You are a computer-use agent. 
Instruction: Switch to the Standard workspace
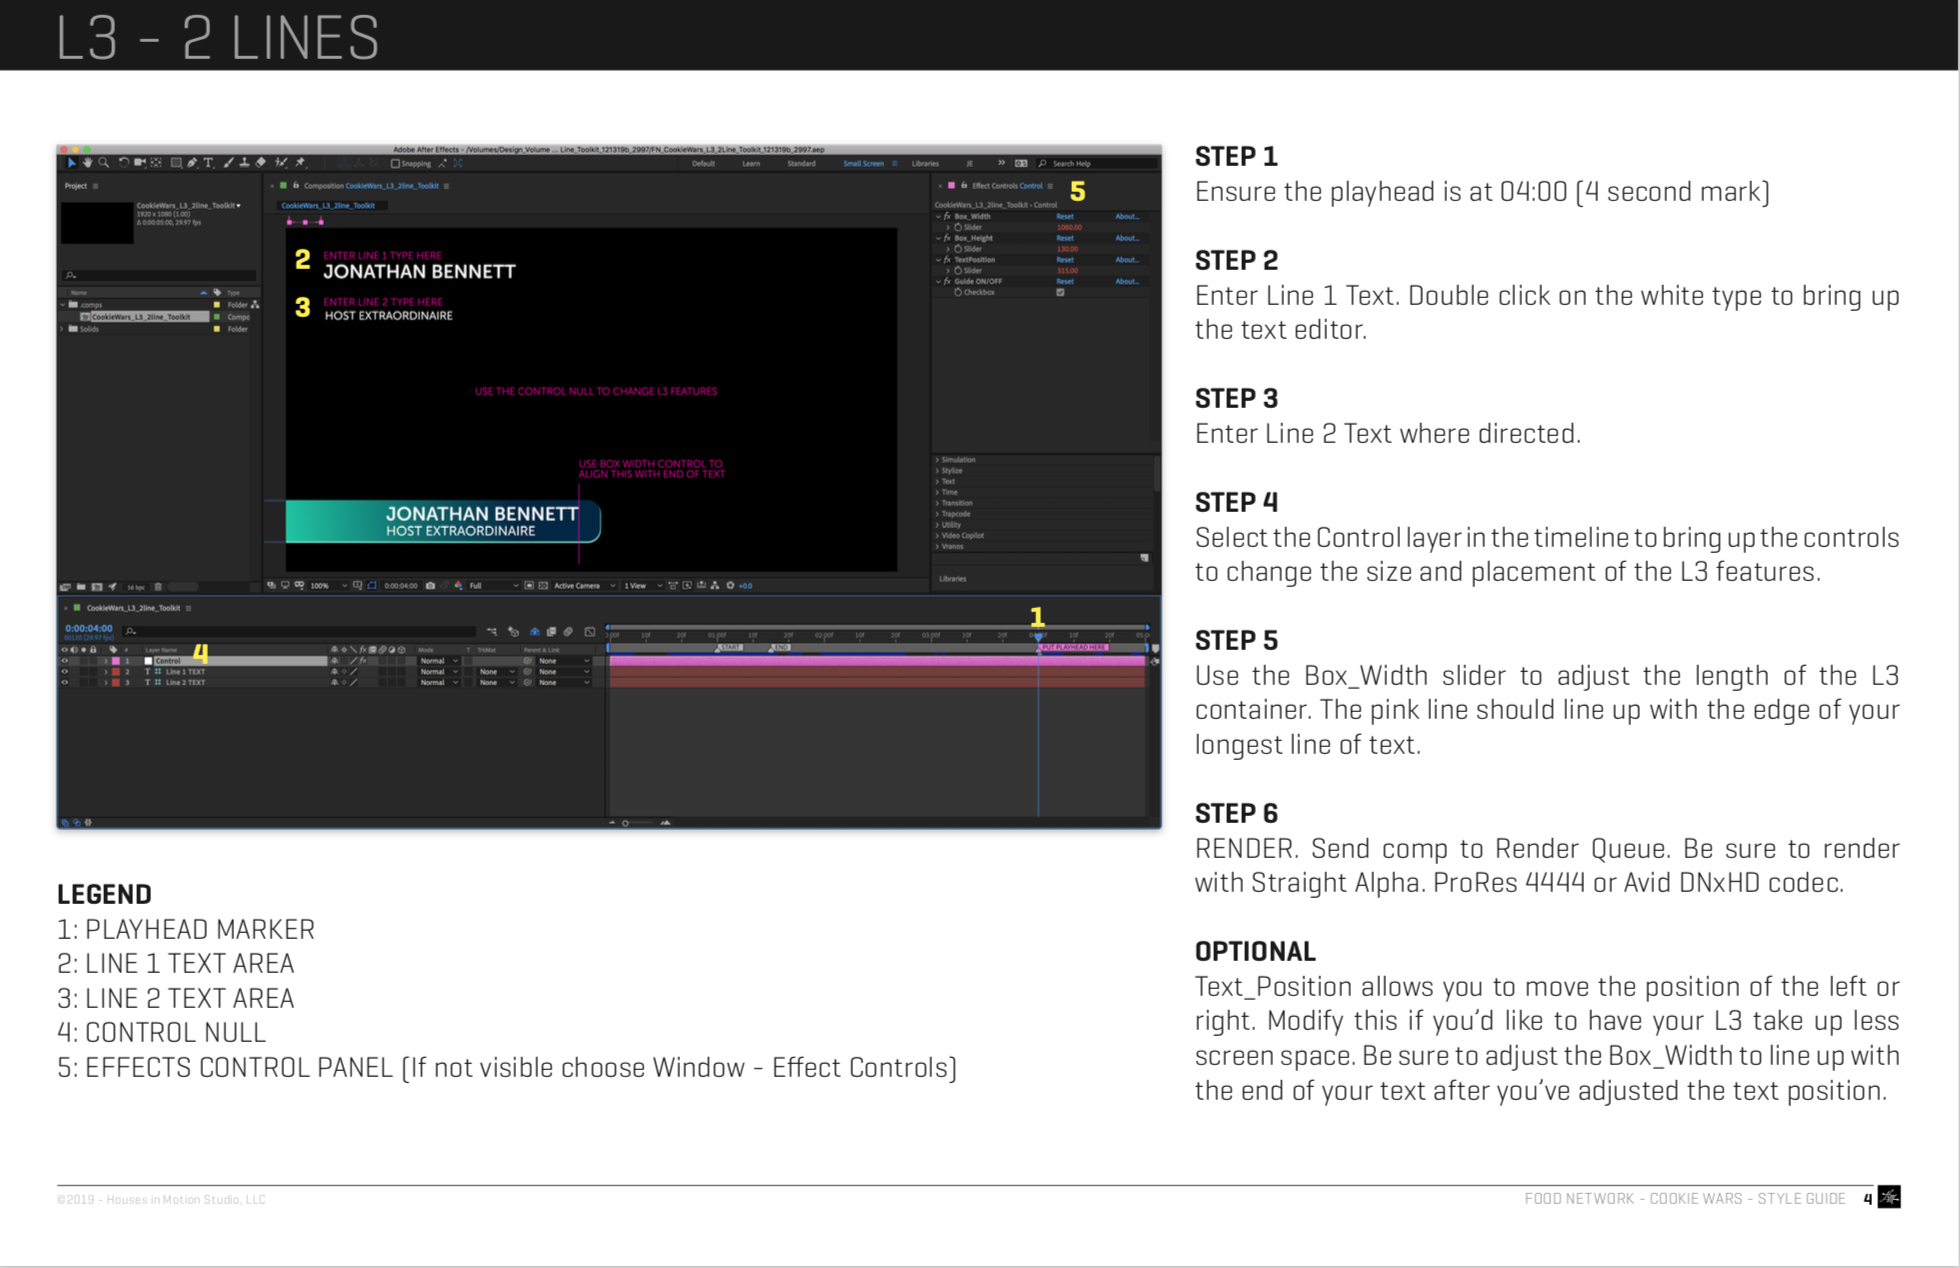801,163
